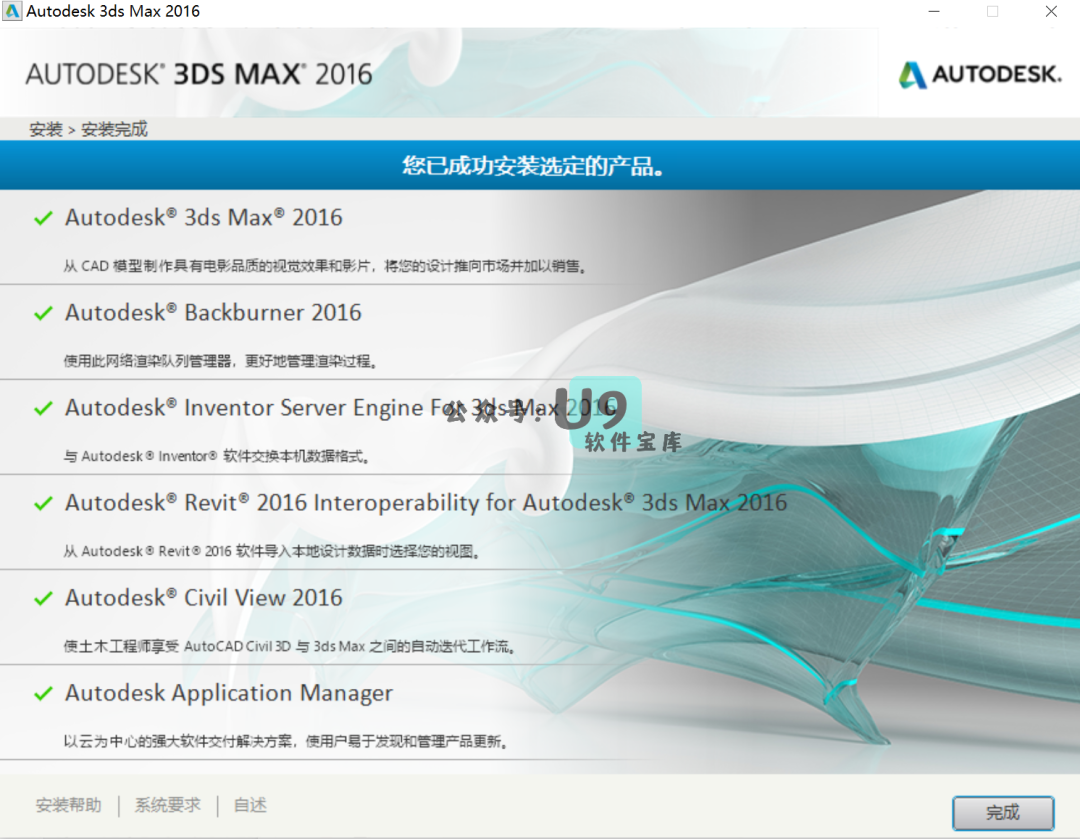Click the 安装 breadcrumb at the top left

click(46, 130)
